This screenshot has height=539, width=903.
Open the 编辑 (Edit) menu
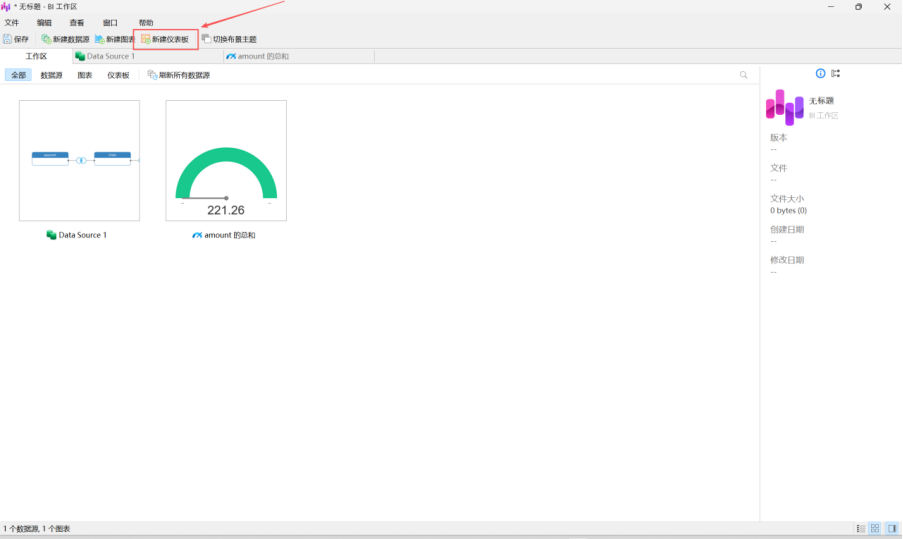coord(45,22)
